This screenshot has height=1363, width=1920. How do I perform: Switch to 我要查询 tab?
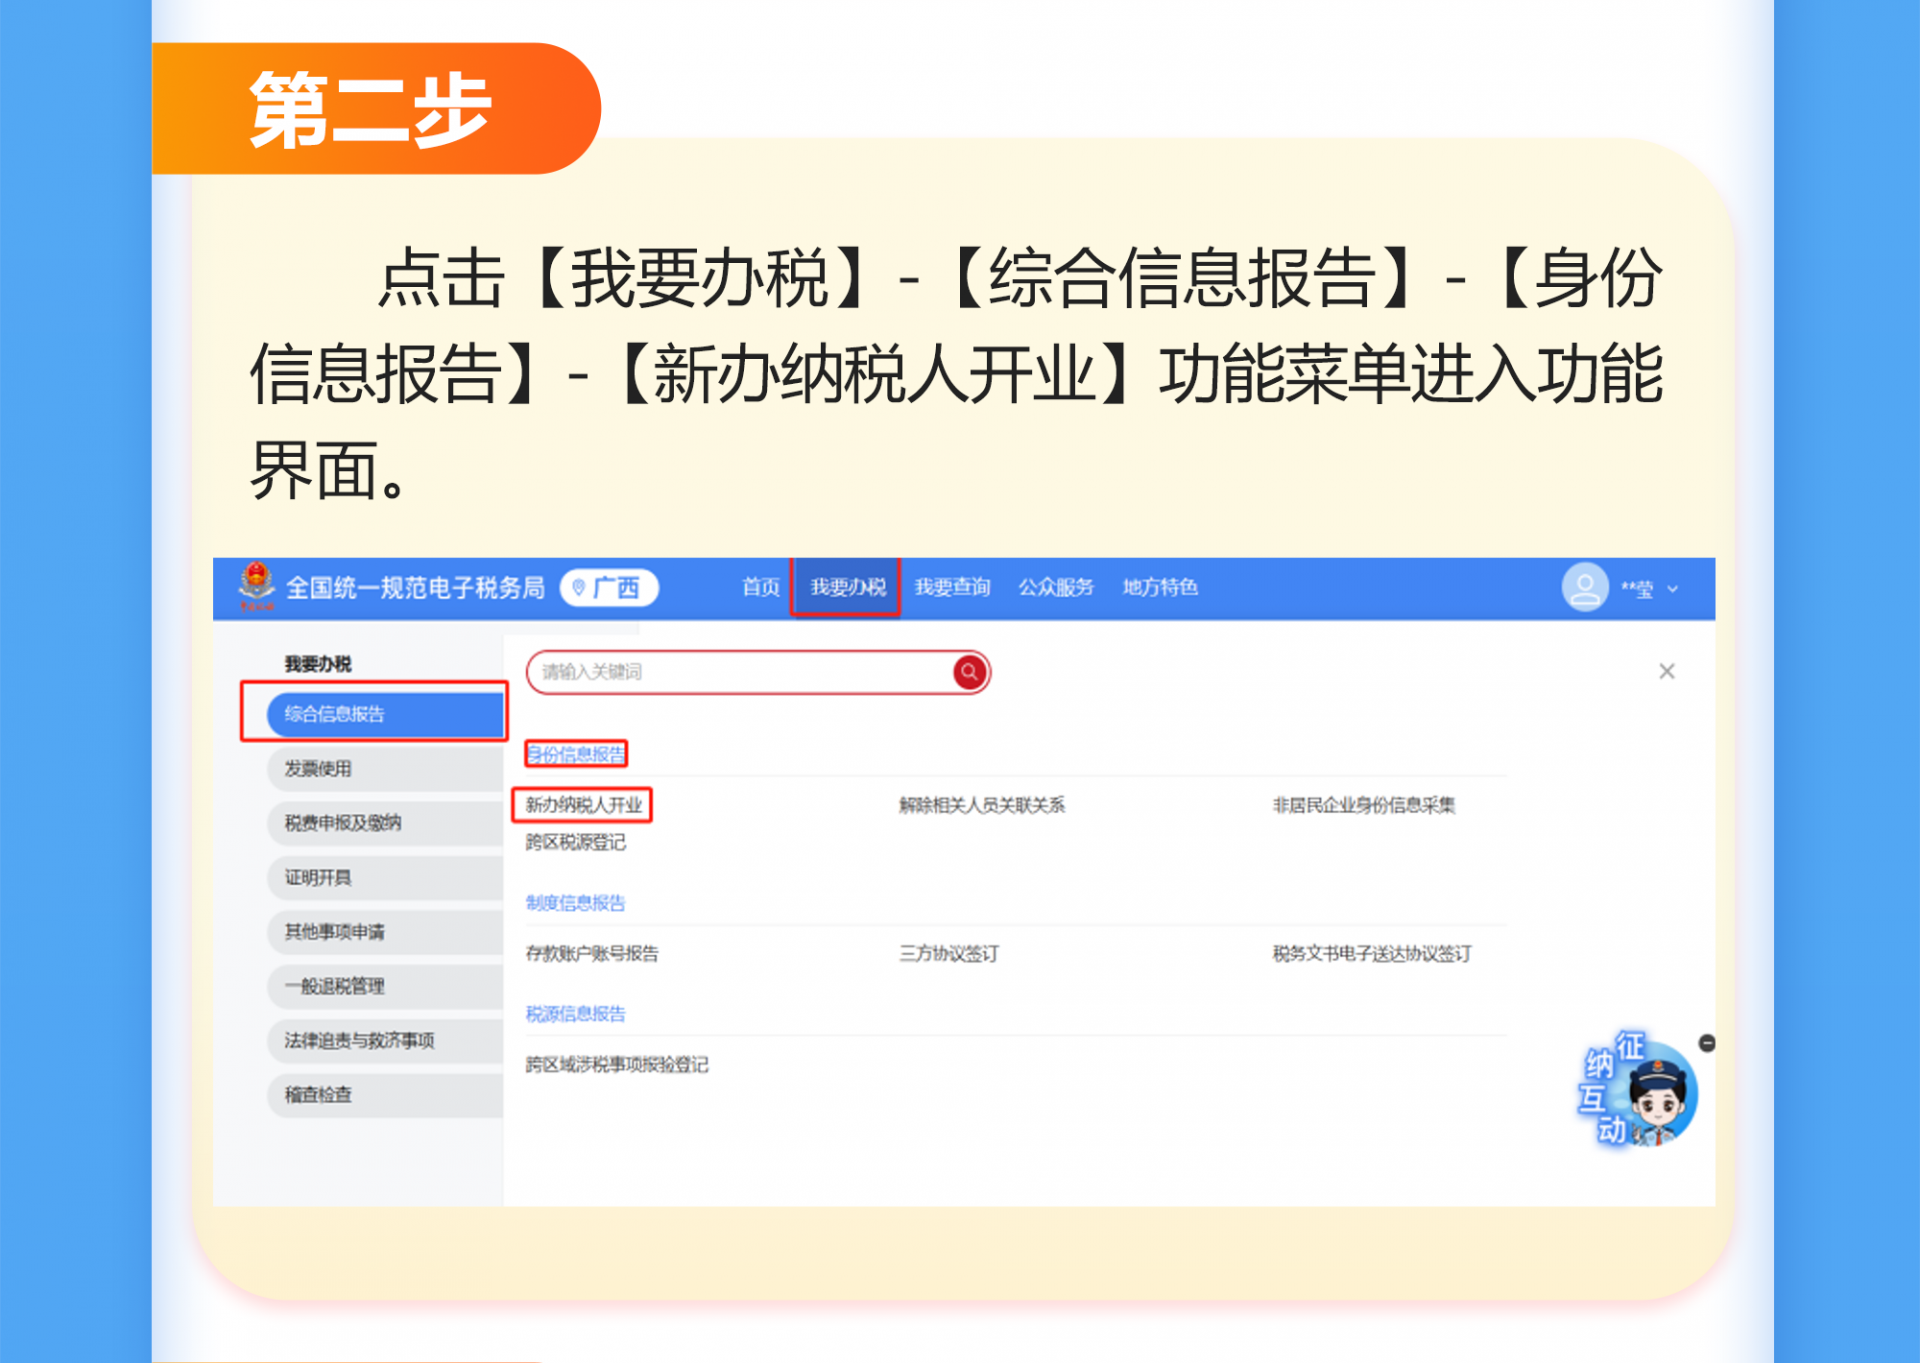click(x=952, y=587)
